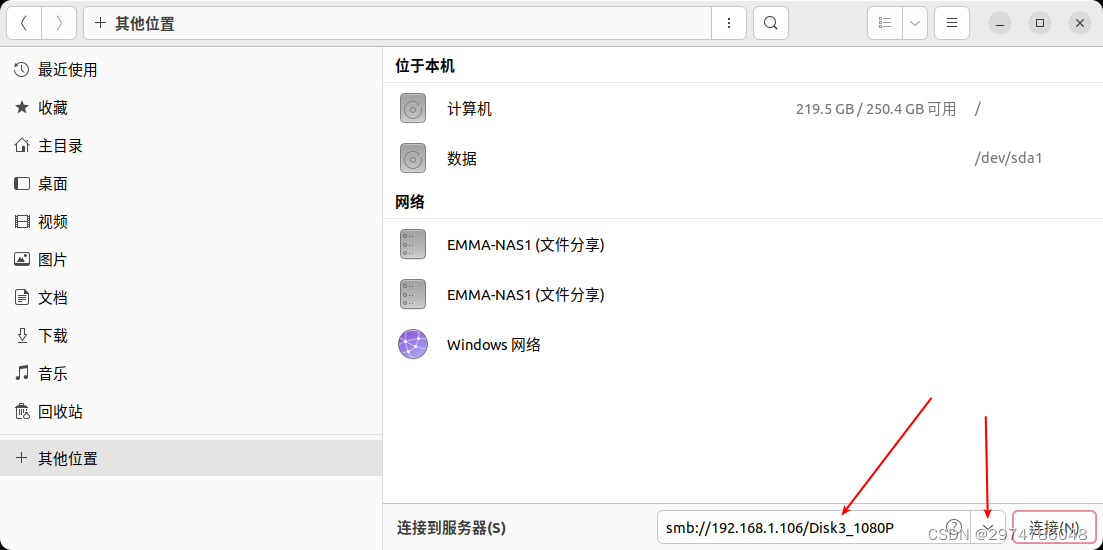Screen dimensions: 1103x550
Task: Select 收藏 starred items in the sidebar
Action: (191, 108)
